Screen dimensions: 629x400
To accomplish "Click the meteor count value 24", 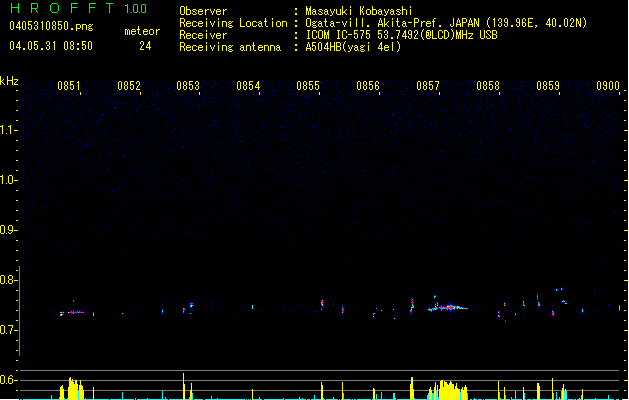I will click(x=145, y=46).
